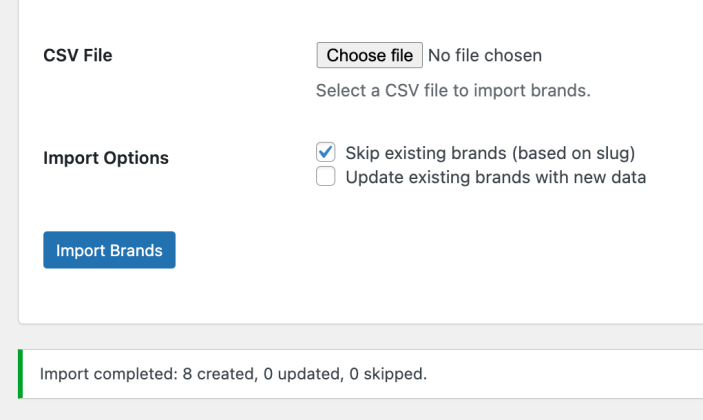The width and height of the screenshot is (703, 420).
Task: Click the 'Skip existing brands (based on slug)' label
Action: 490,153
